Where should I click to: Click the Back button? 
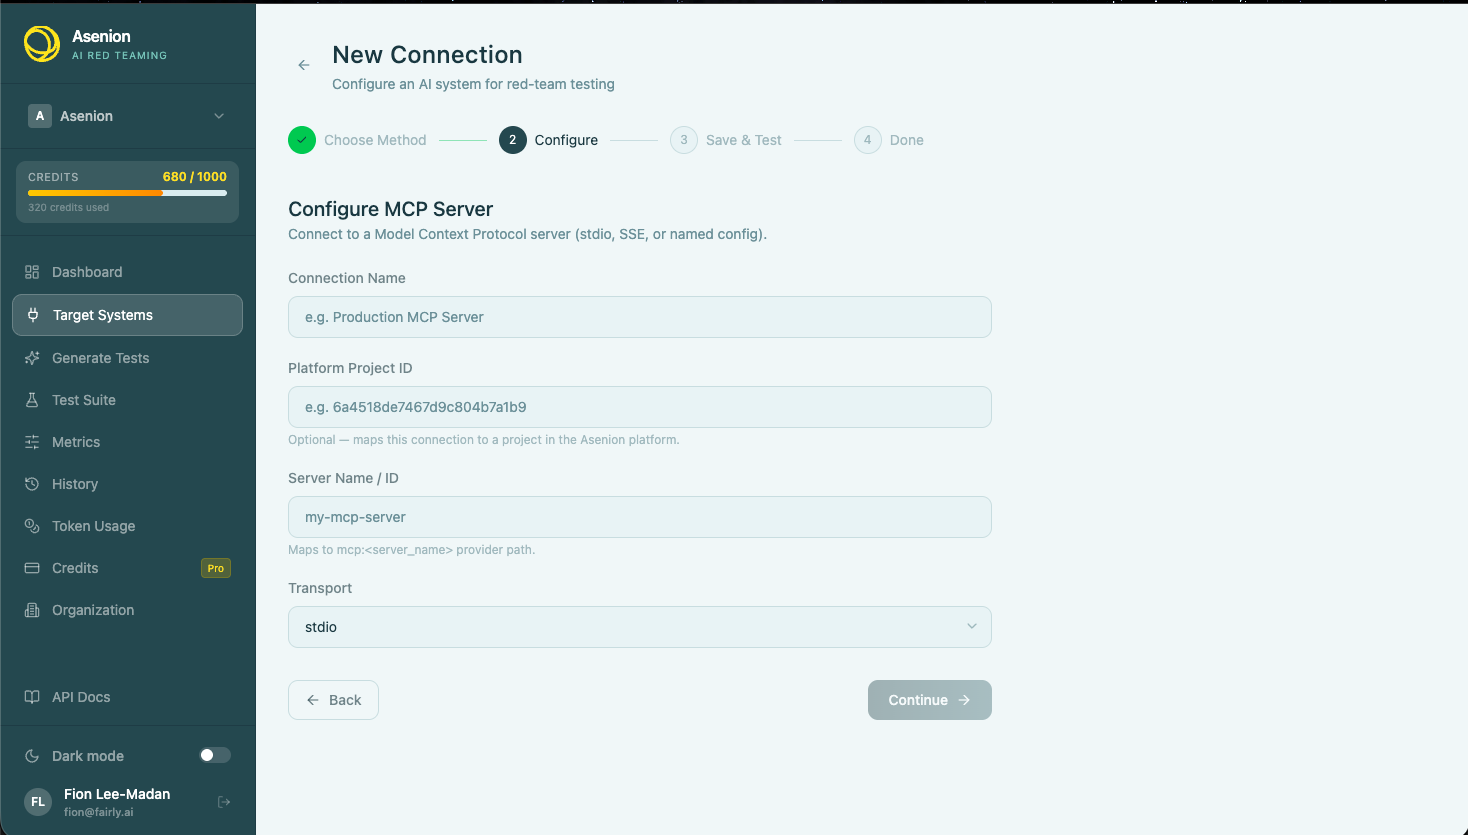point(333,700)
